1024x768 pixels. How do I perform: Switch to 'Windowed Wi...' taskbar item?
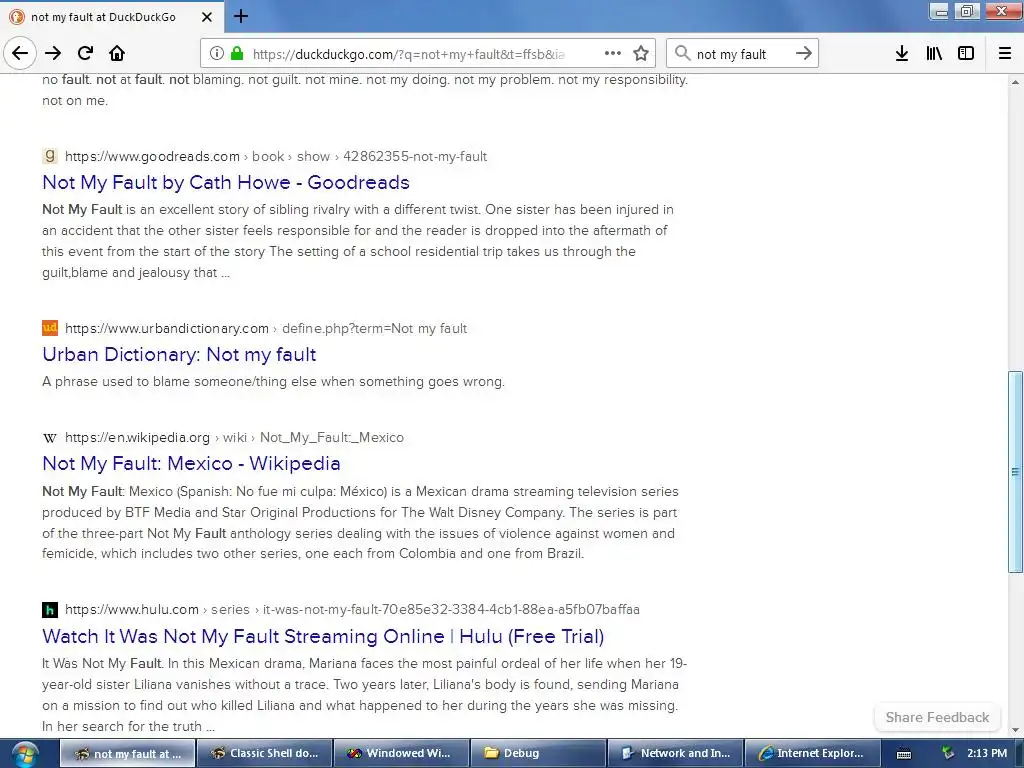401,753
